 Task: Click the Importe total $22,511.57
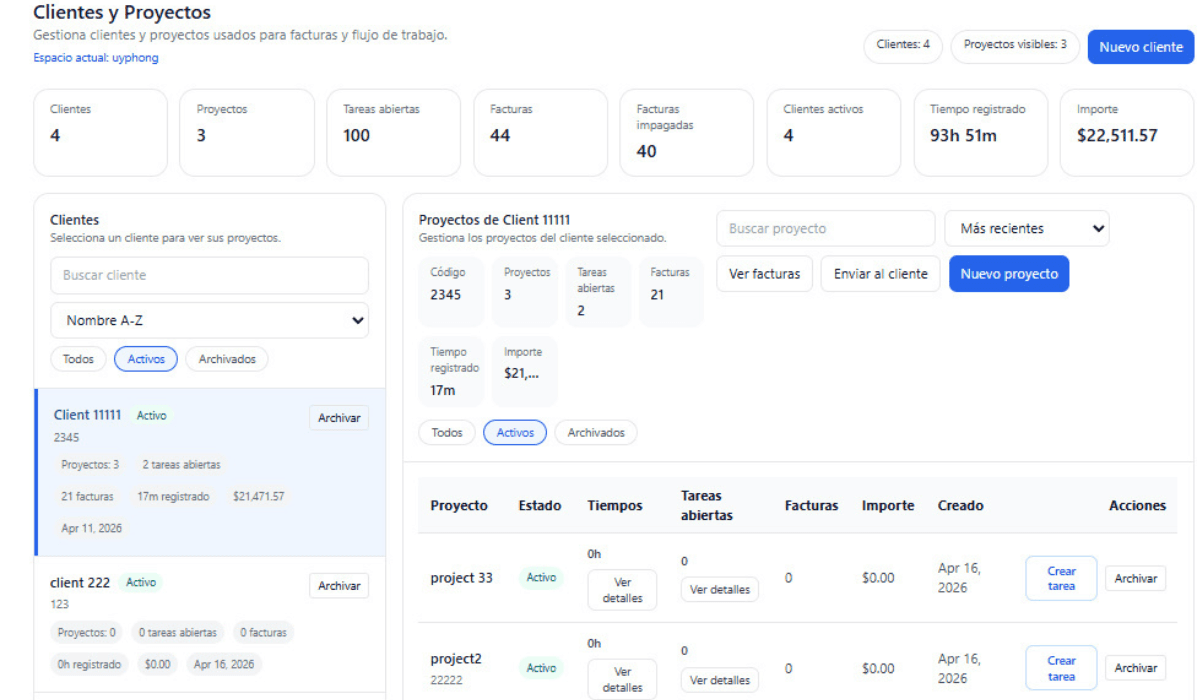[x=1117, y=136]
